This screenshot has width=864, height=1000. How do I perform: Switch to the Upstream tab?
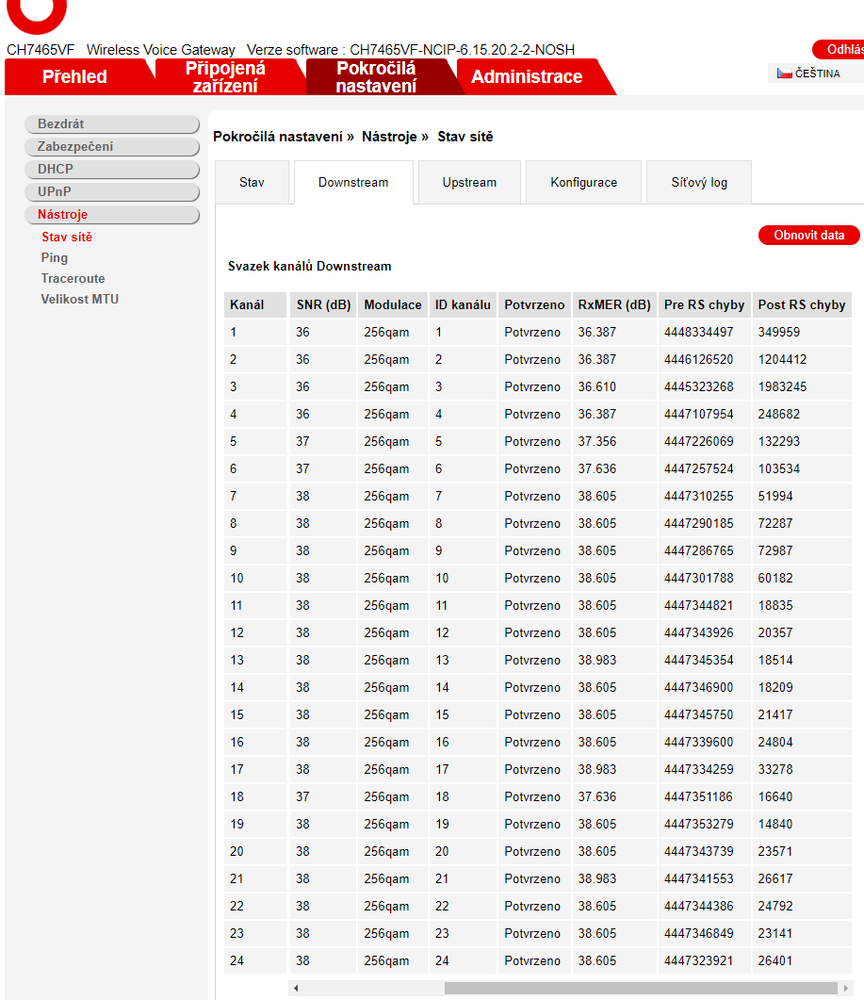[x=469, y=183]
